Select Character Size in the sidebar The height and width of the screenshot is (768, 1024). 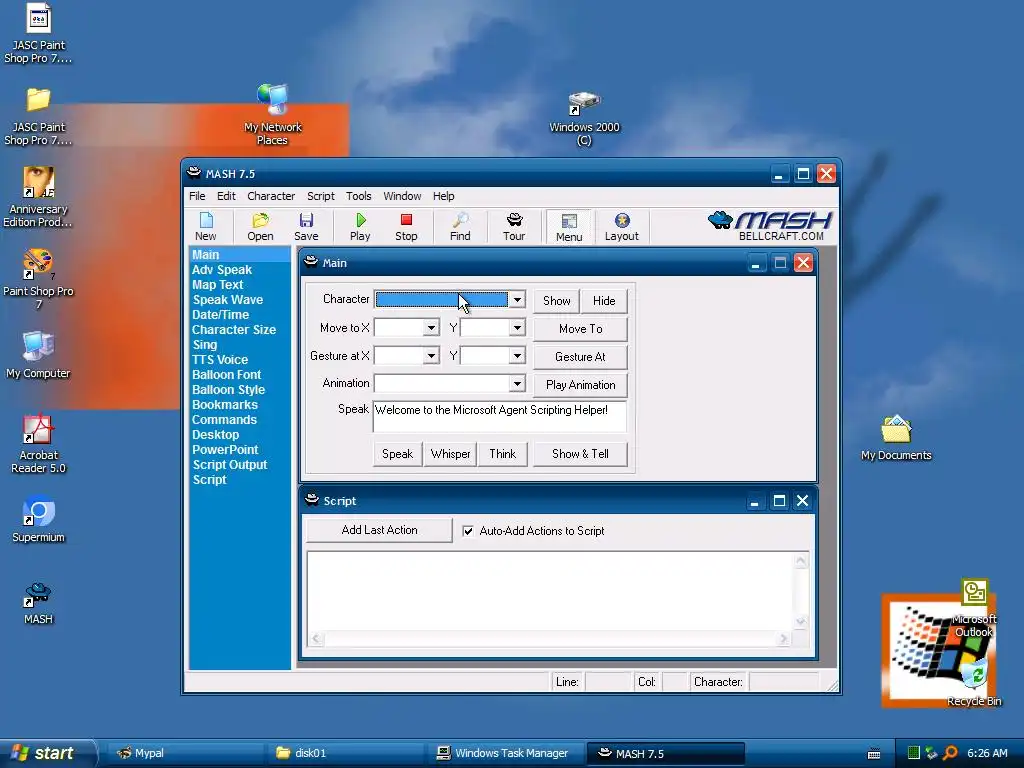234,330
